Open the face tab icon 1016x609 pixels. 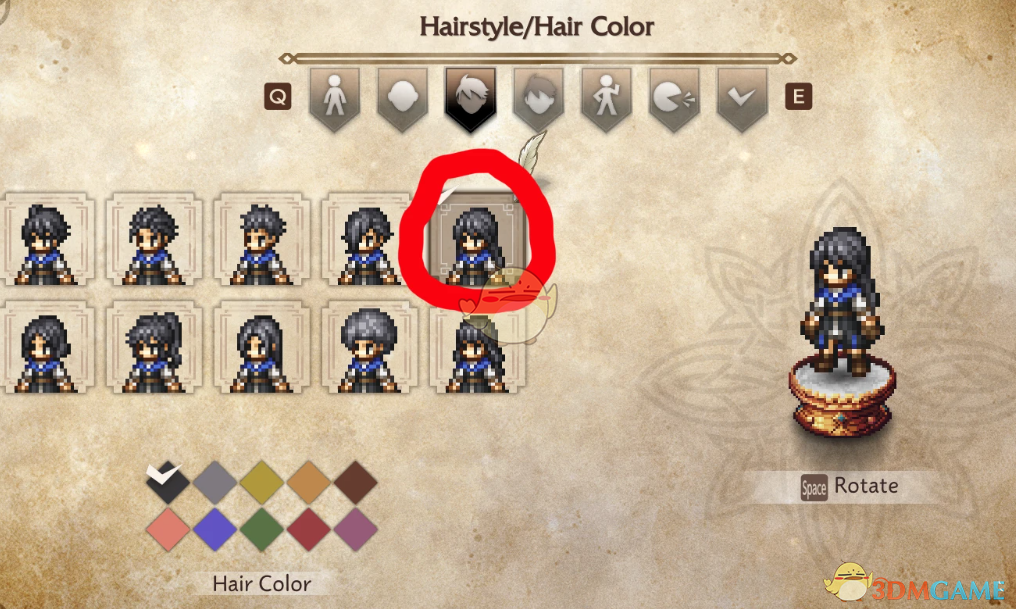coord(538,99)
